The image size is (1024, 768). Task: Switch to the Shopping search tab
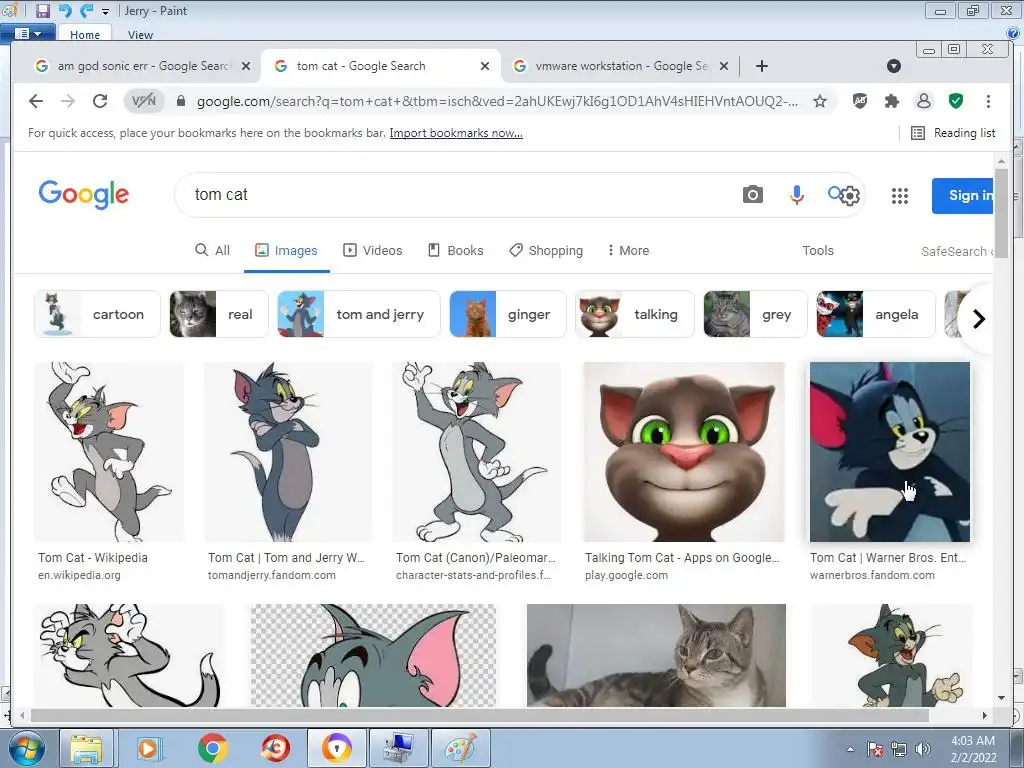tap(546, 251)
